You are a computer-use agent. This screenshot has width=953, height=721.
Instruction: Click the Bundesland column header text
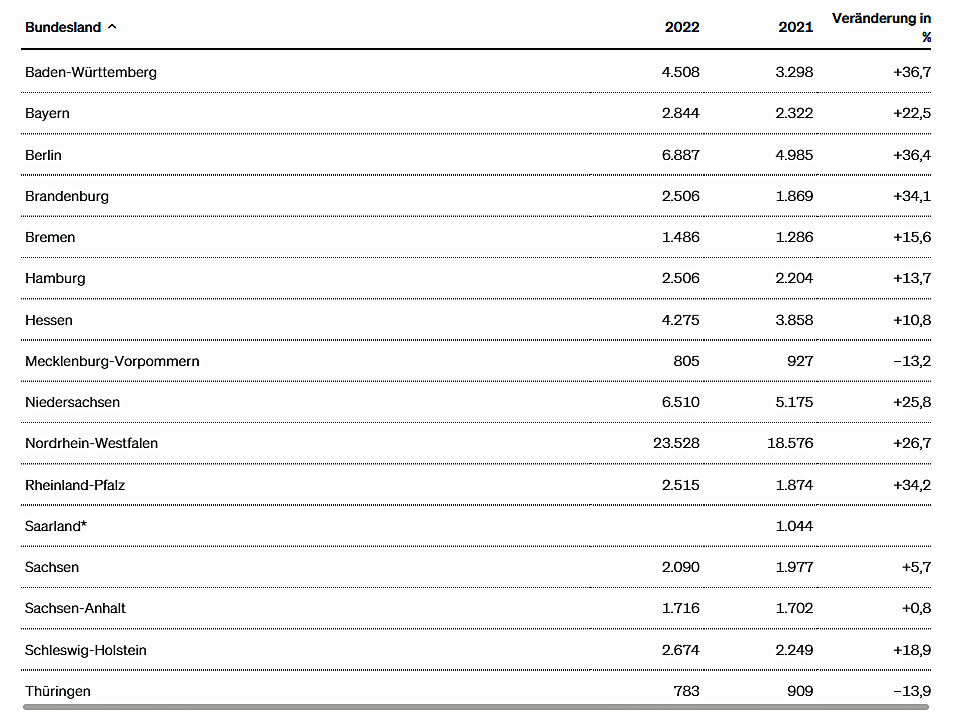[63, 27]
